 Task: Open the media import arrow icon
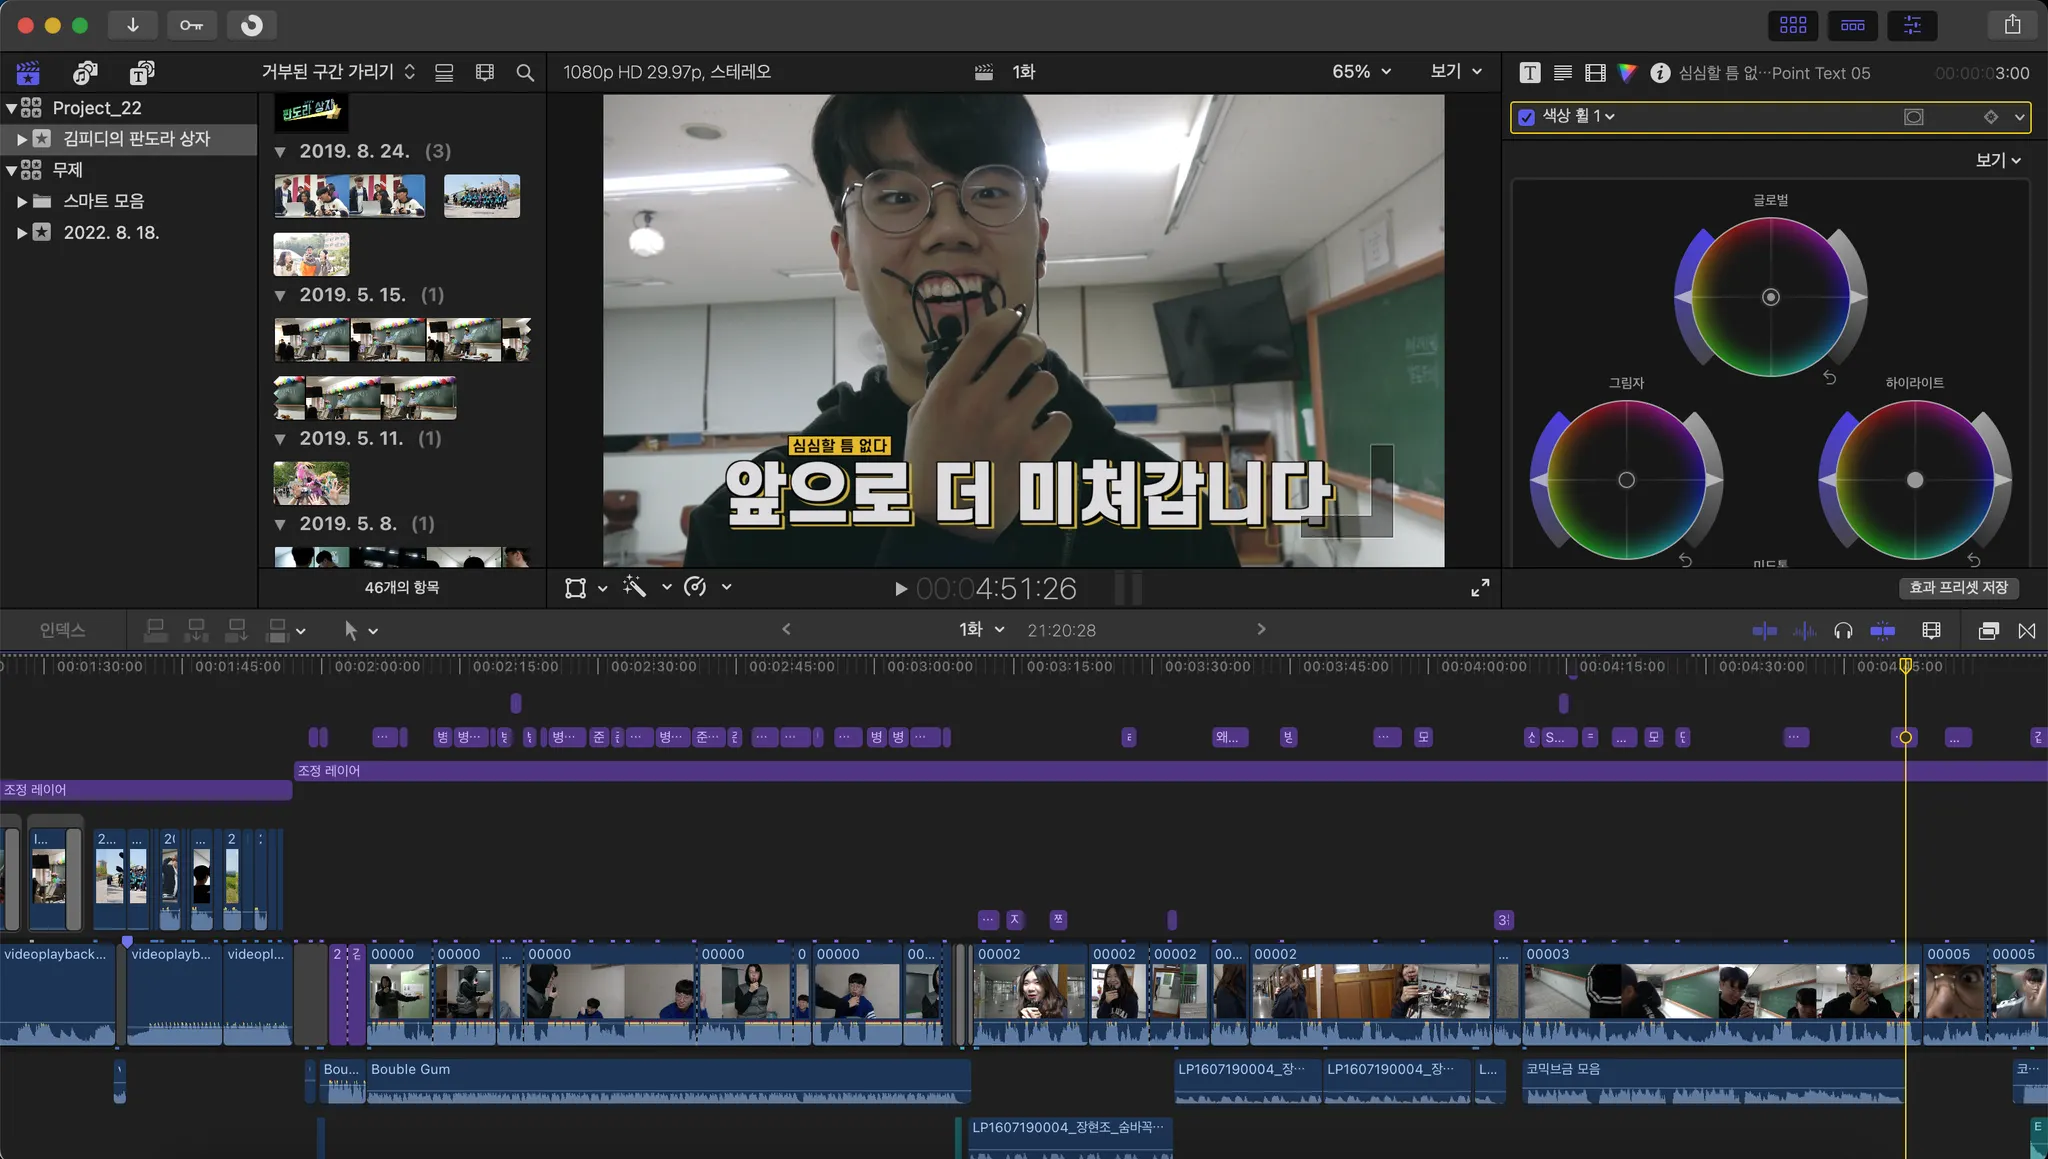tap(132, 25)
